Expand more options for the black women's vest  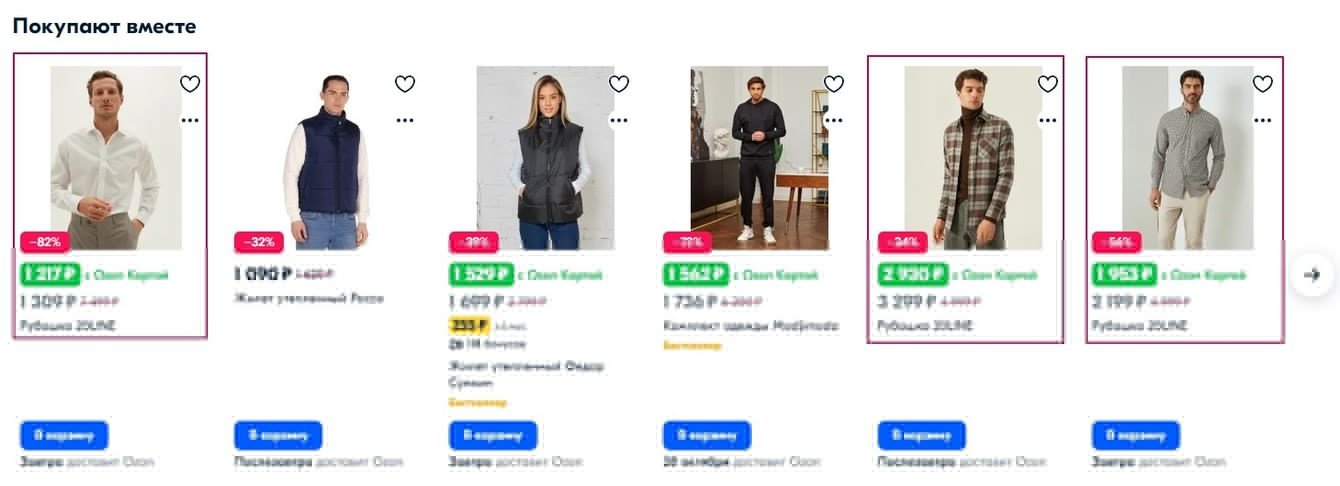pyautogui.click(x=619, y=120)
